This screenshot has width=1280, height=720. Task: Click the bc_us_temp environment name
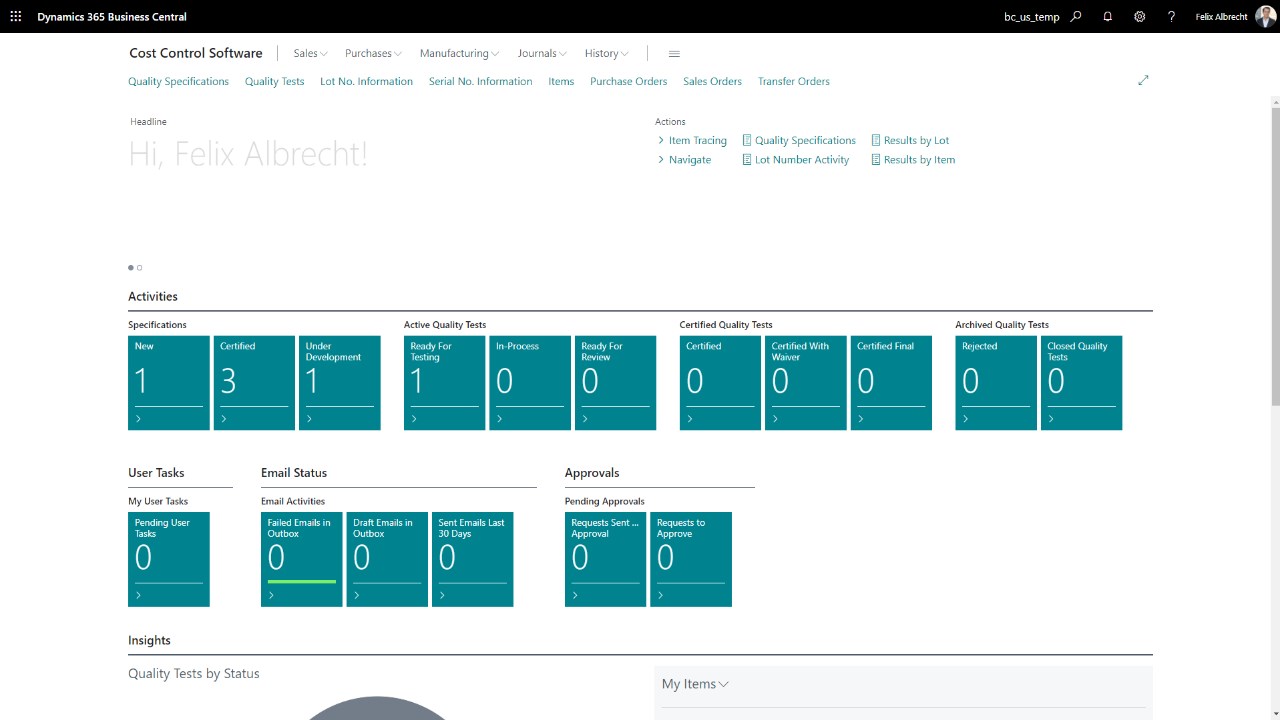click(x=1032, y=17)
